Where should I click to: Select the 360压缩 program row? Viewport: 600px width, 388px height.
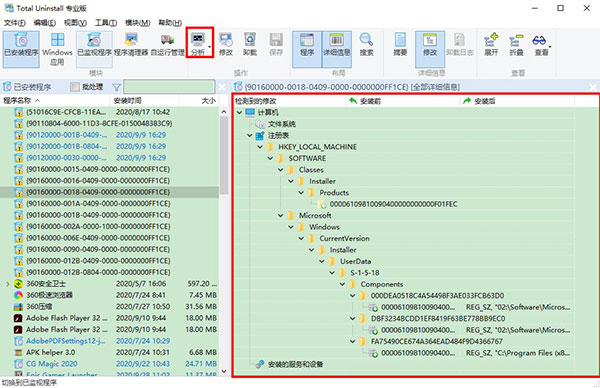pyautogui.click(x=109, y=306)
